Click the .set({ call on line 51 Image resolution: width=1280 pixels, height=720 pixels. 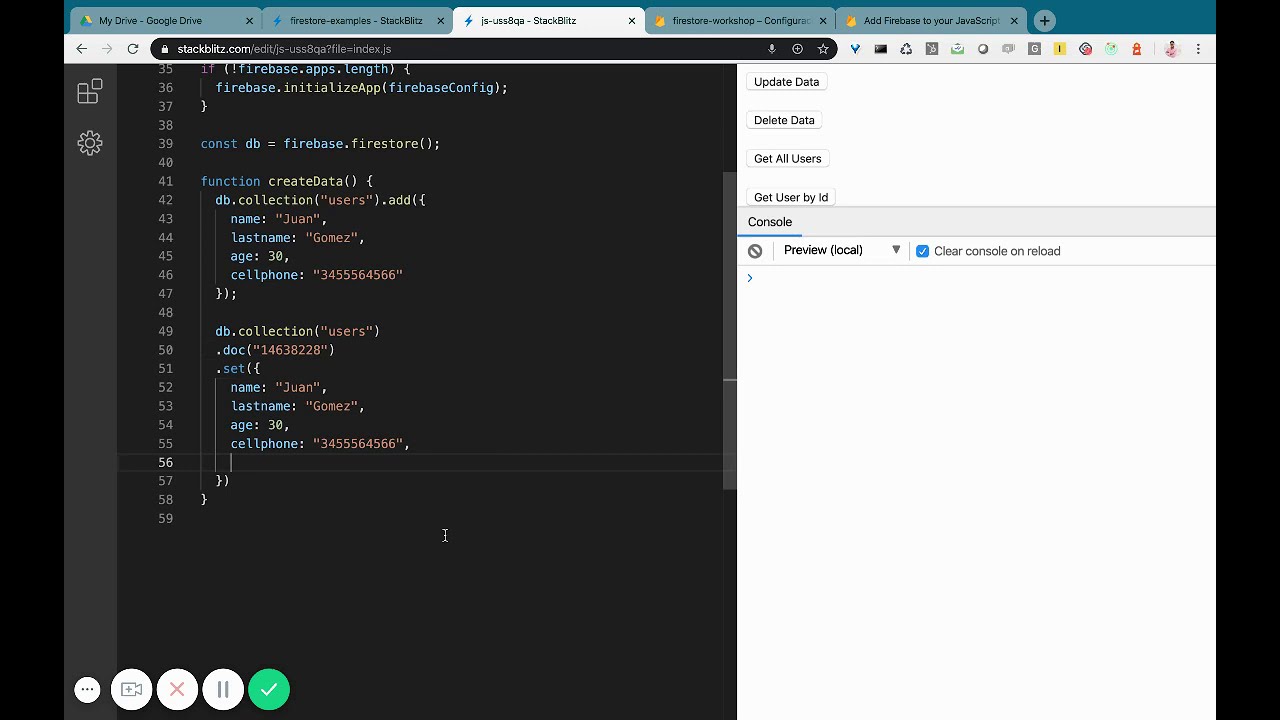(x=238, y=369)
